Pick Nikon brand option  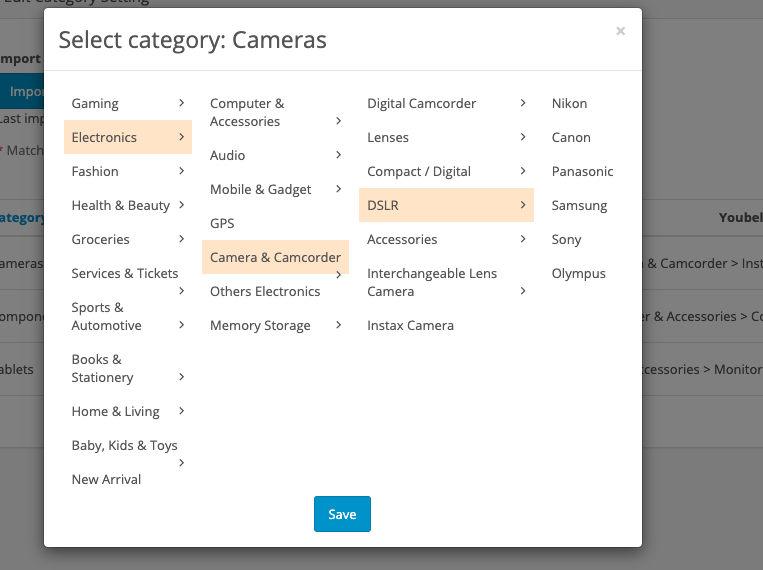(x=569, y=103)
